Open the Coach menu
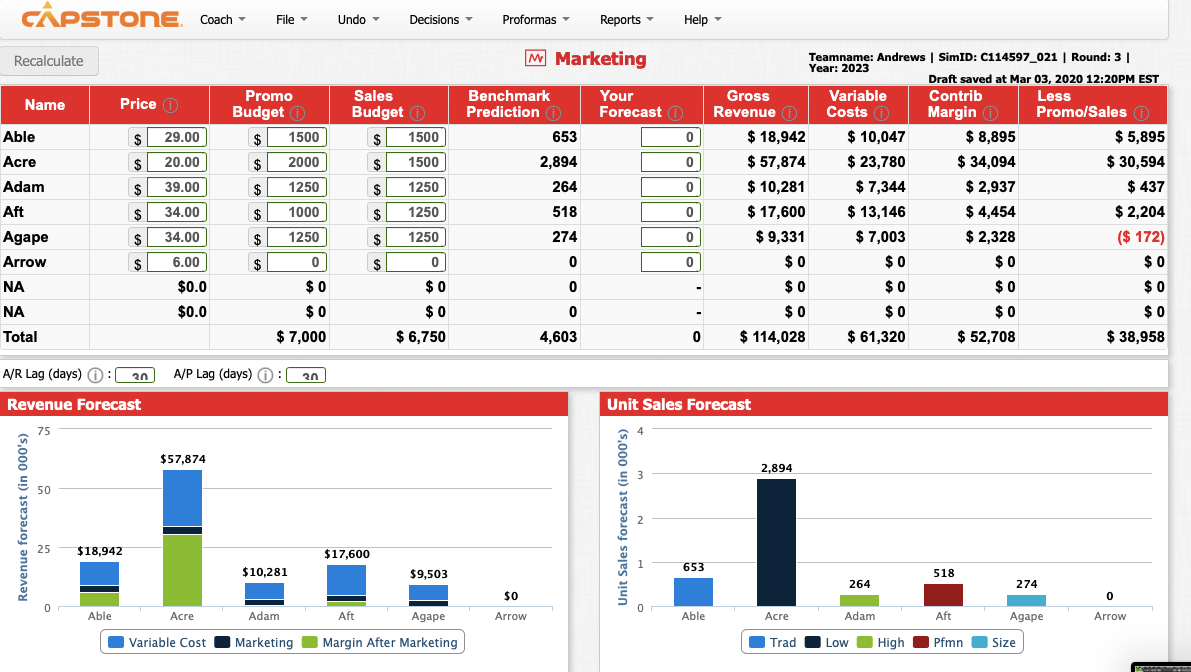The width and height of the screenshot is (1191, 672). (219, 19)
